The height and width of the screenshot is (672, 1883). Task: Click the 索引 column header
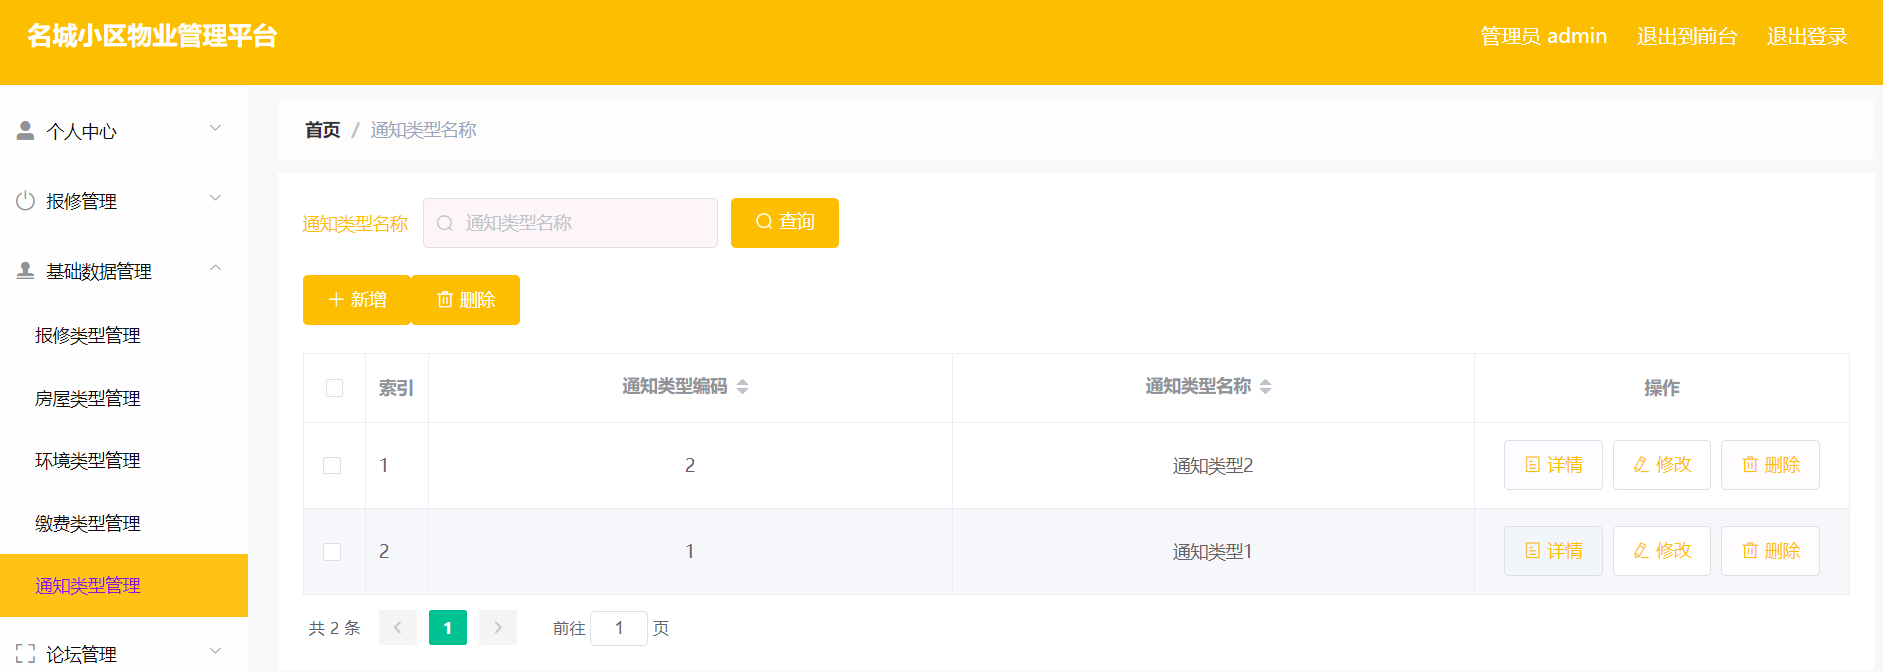click(x=396, y=388)
